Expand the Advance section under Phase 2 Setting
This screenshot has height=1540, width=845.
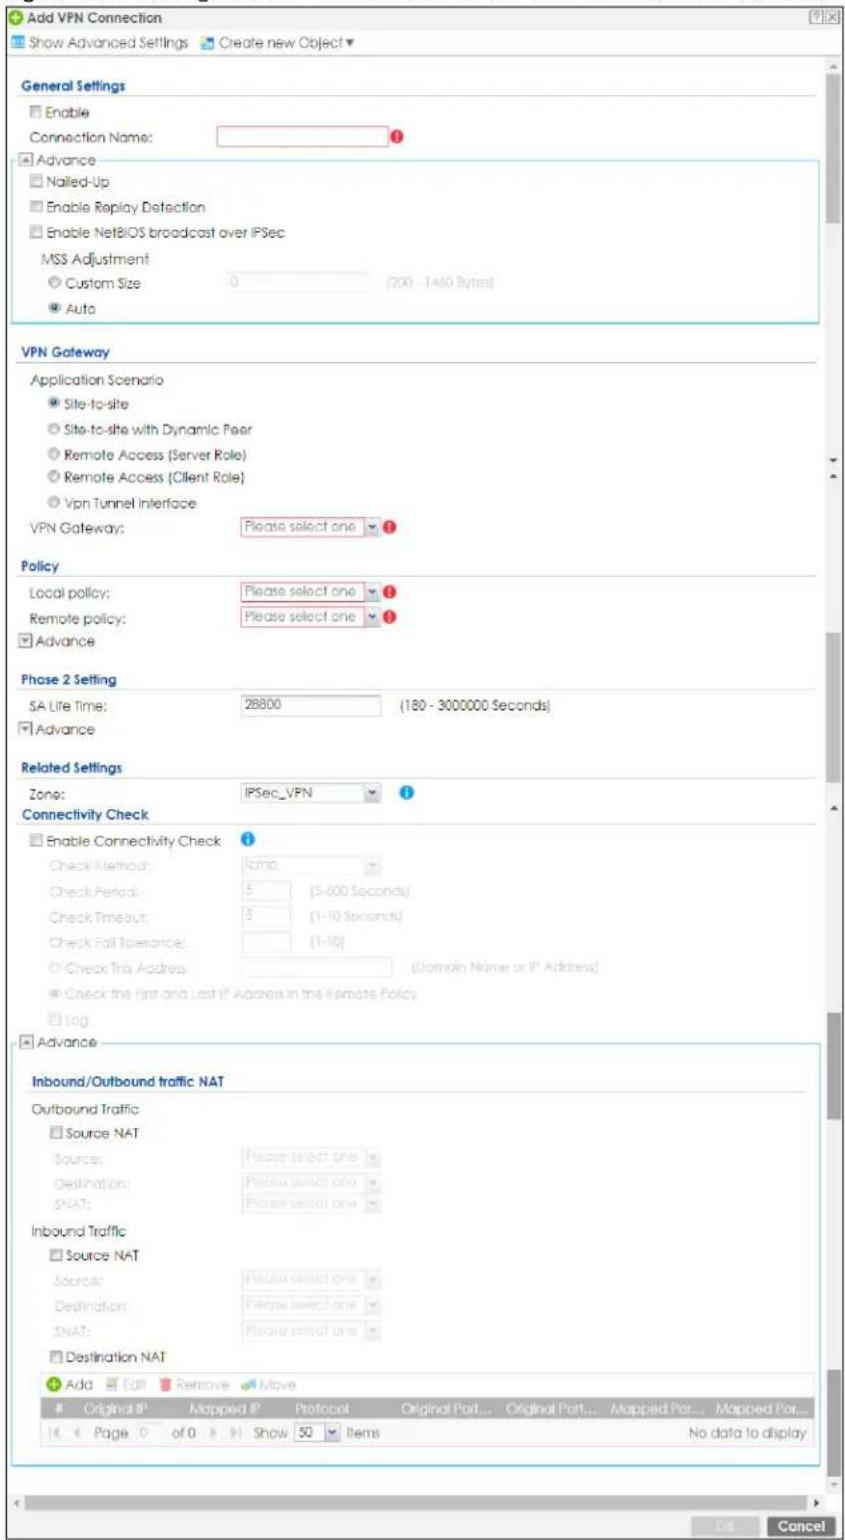(25, 730)
